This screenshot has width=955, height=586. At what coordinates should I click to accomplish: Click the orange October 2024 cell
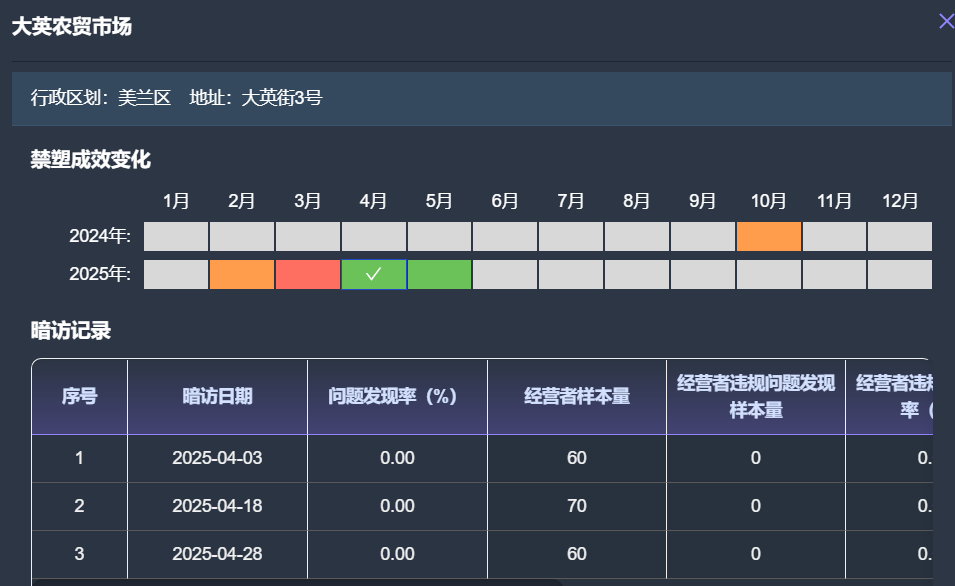click(x=768, y=237)
